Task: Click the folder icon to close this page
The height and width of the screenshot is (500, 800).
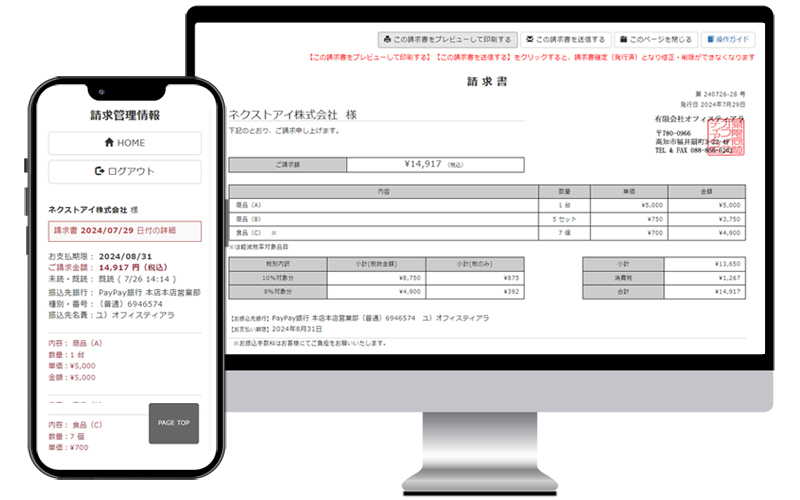Action: (623, 40)
